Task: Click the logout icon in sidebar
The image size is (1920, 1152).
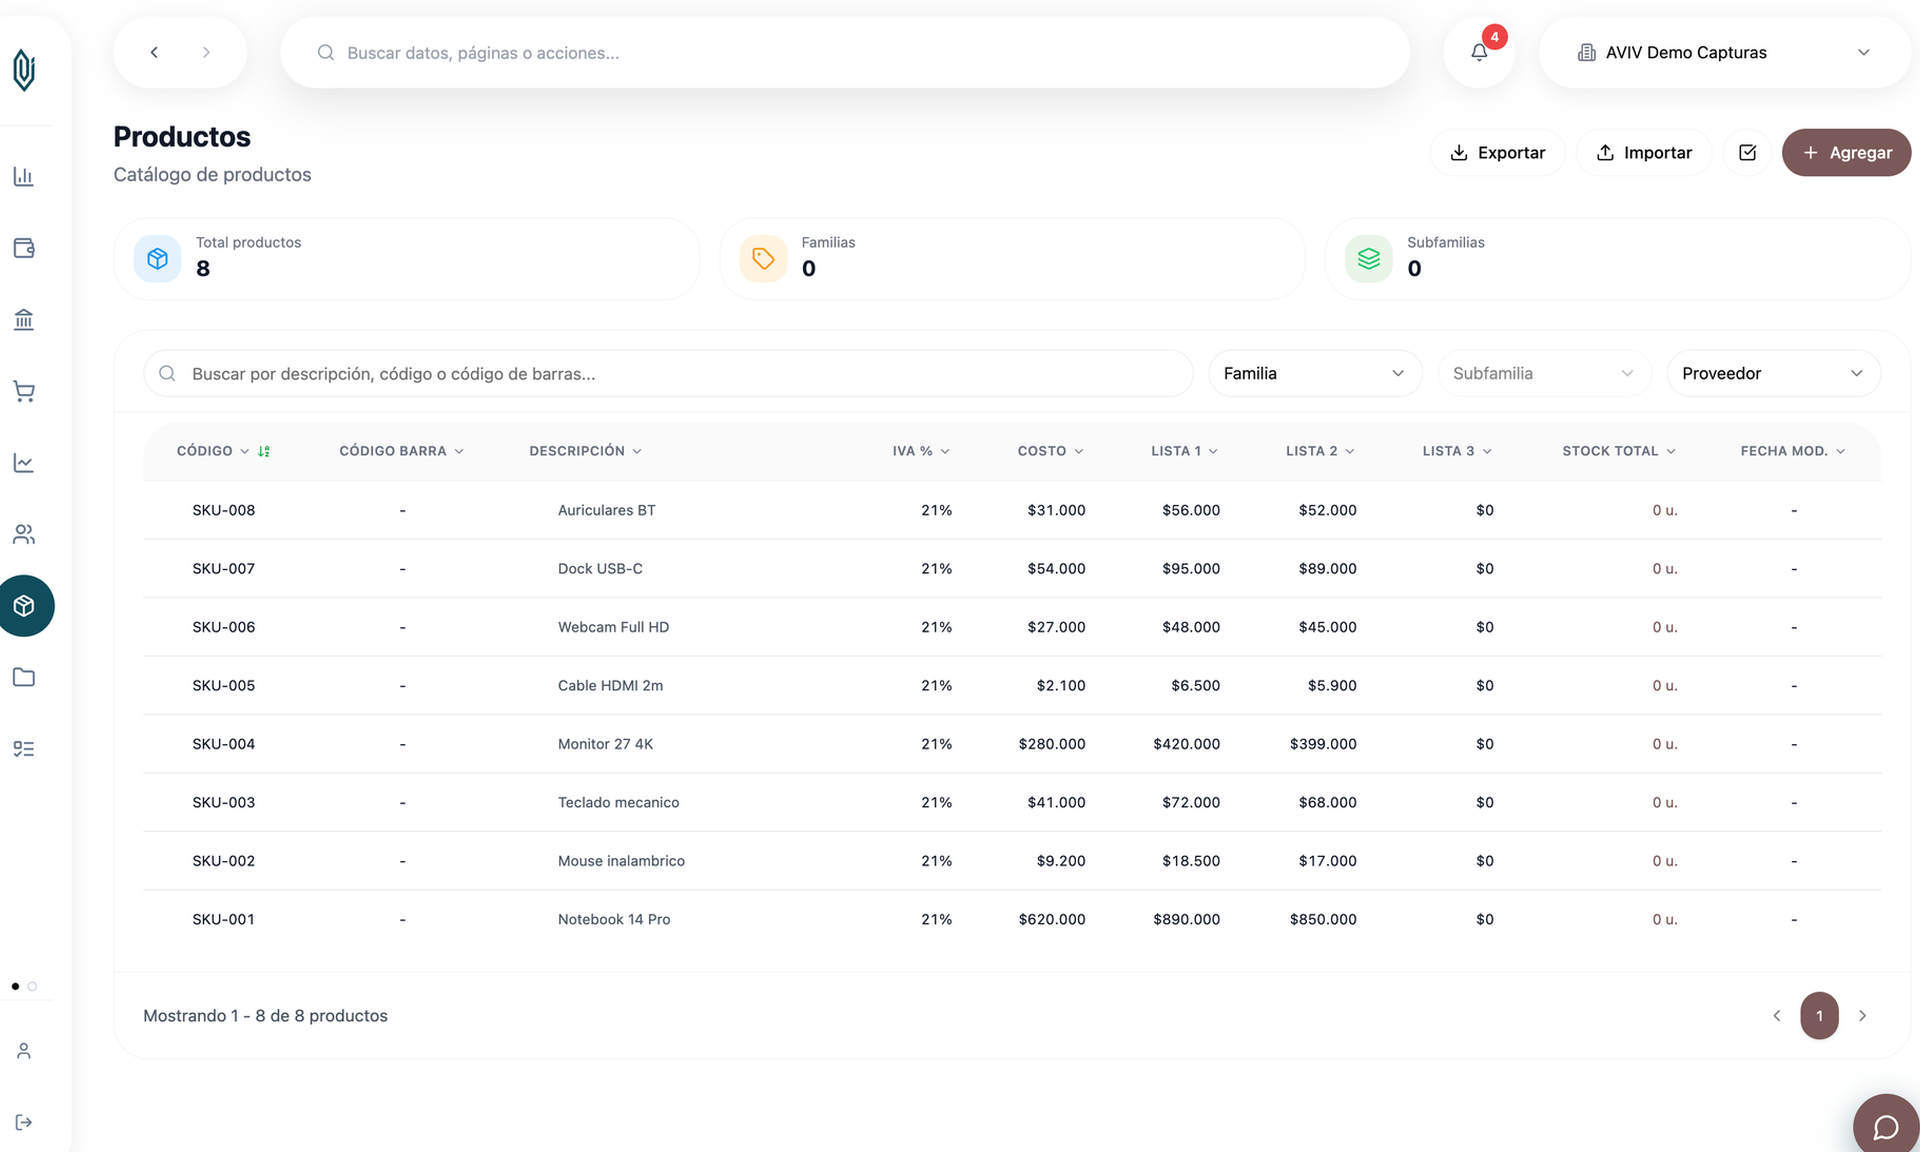Action: coord(24,1122)
